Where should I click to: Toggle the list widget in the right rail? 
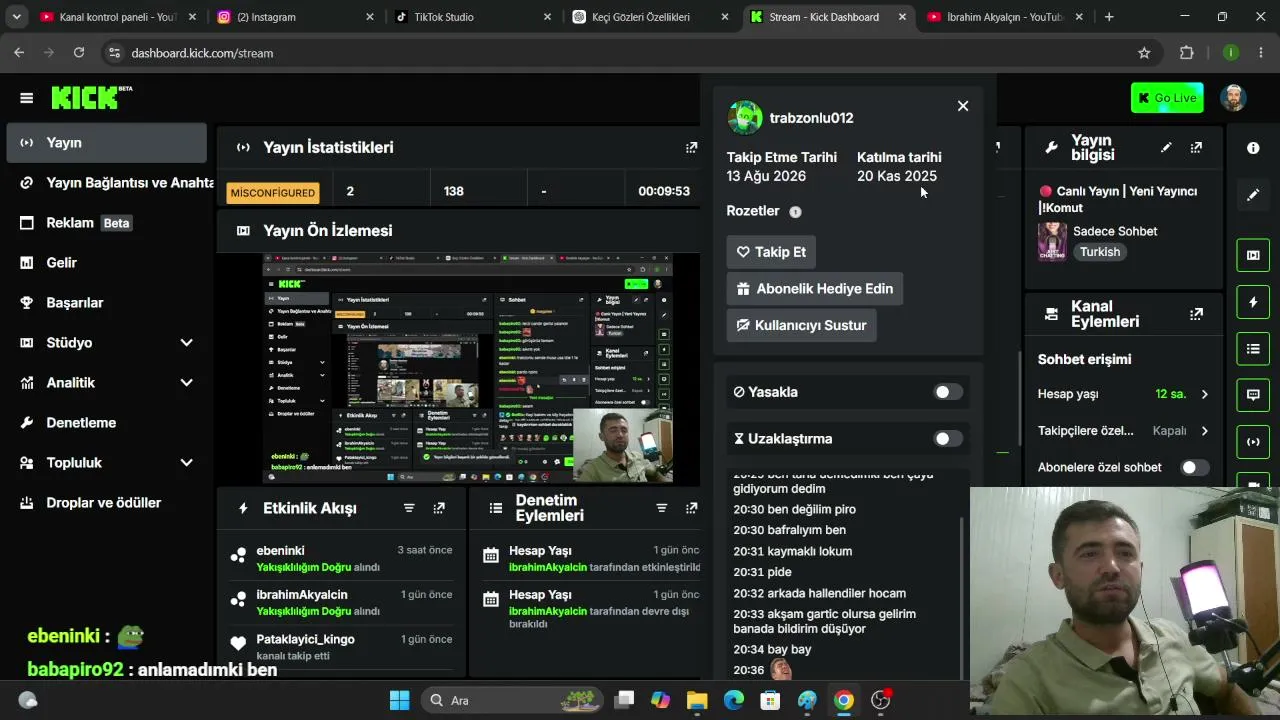1253,349
